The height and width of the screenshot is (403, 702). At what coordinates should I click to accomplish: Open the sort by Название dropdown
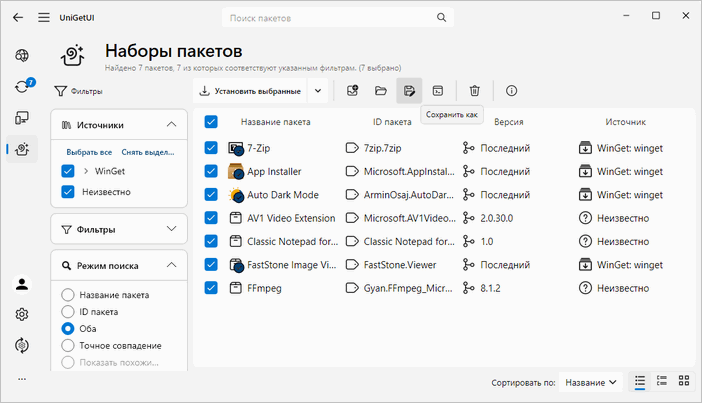pyautogui.click(x=591, y=382)
